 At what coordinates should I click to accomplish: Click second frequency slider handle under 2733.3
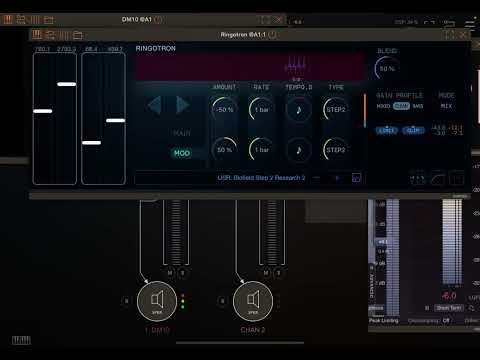pos(67,84)
